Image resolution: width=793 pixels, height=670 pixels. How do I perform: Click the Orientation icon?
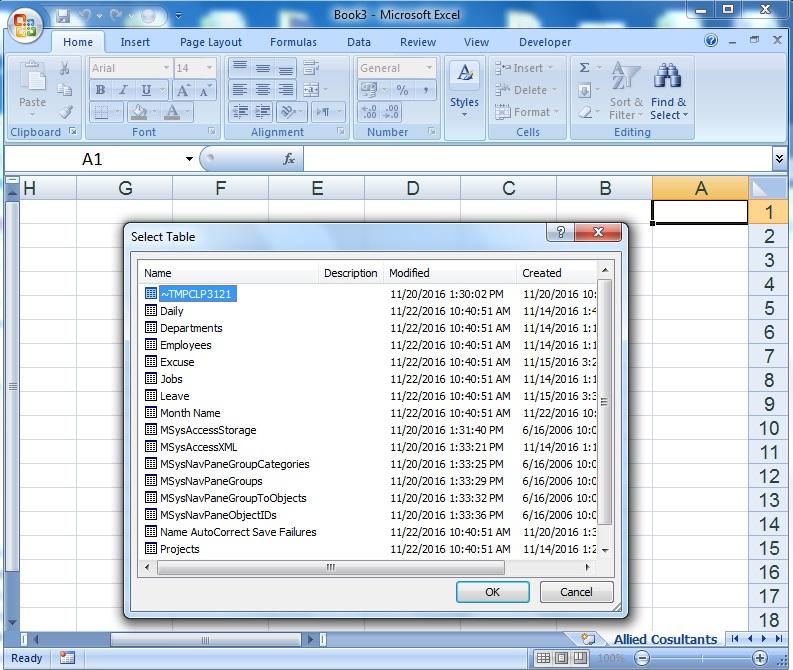287,112
